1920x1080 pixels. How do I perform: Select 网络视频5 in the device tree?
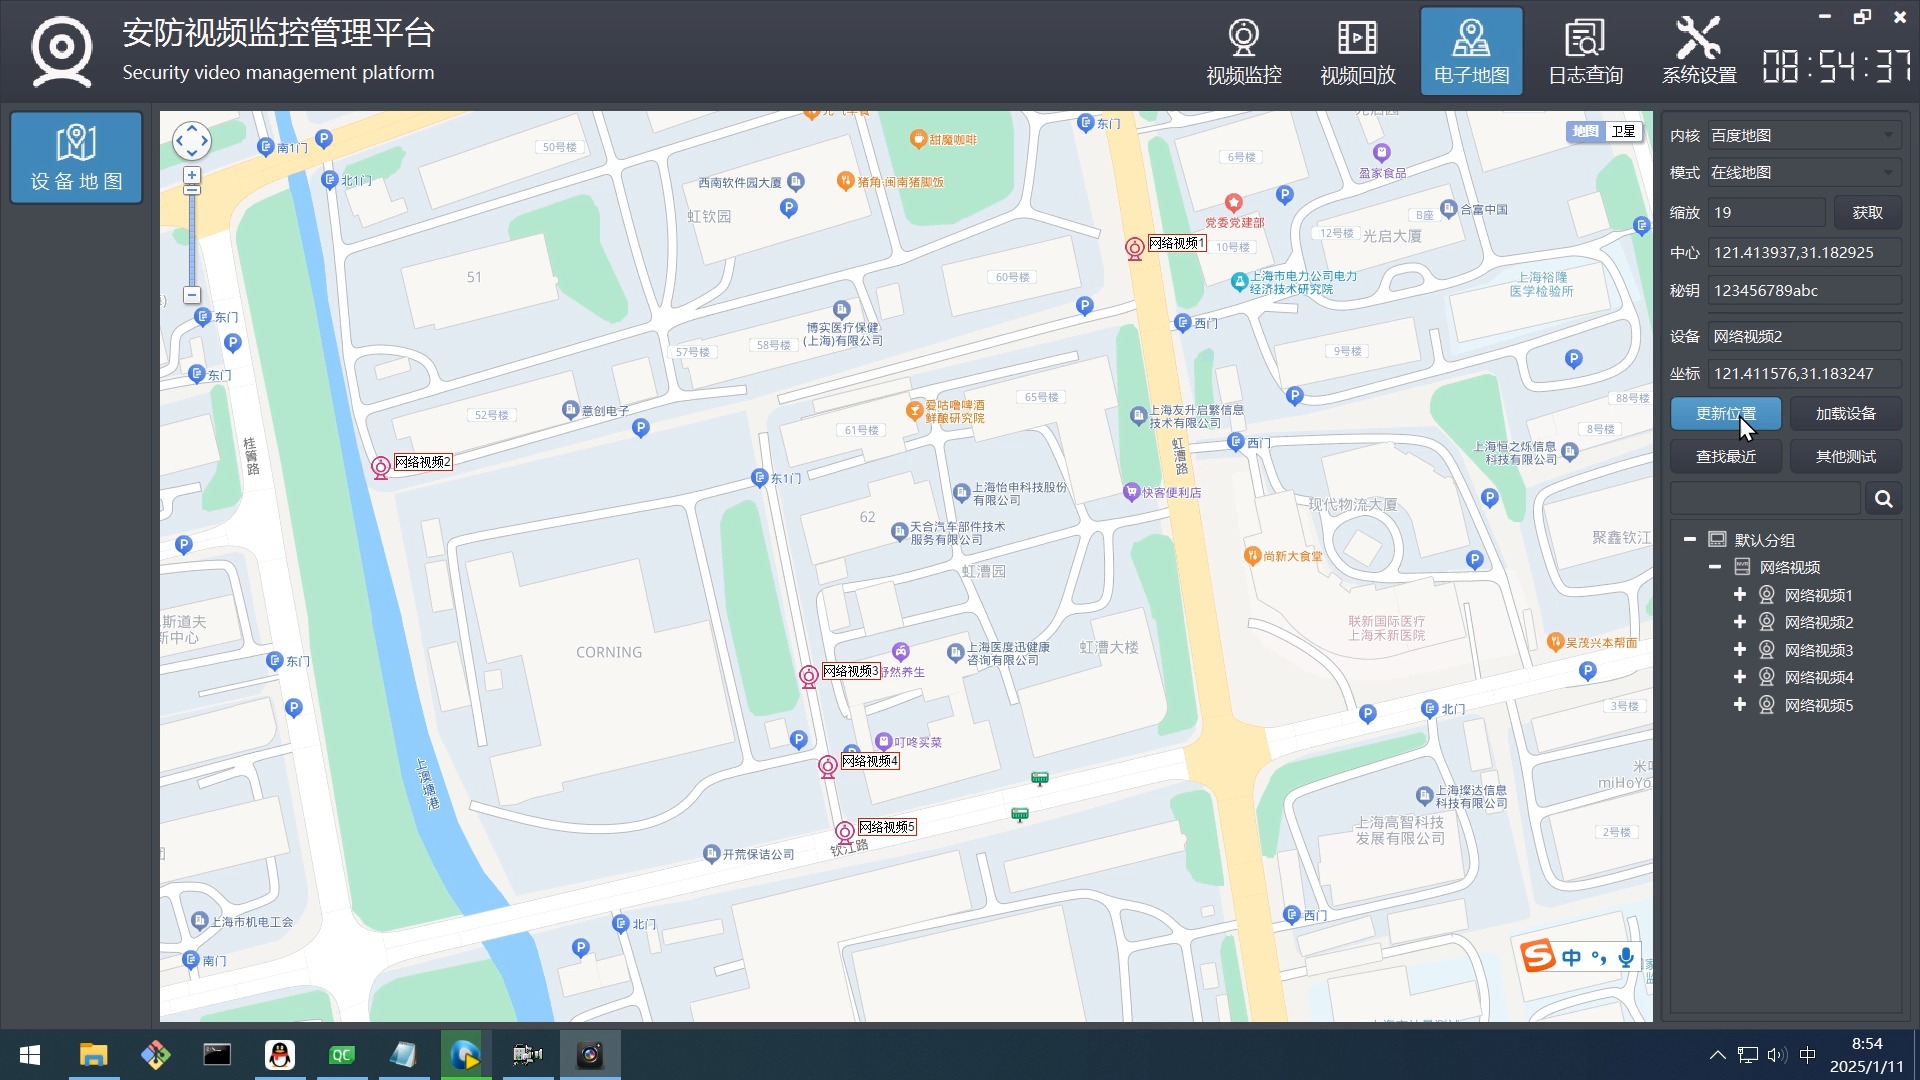1818,705
